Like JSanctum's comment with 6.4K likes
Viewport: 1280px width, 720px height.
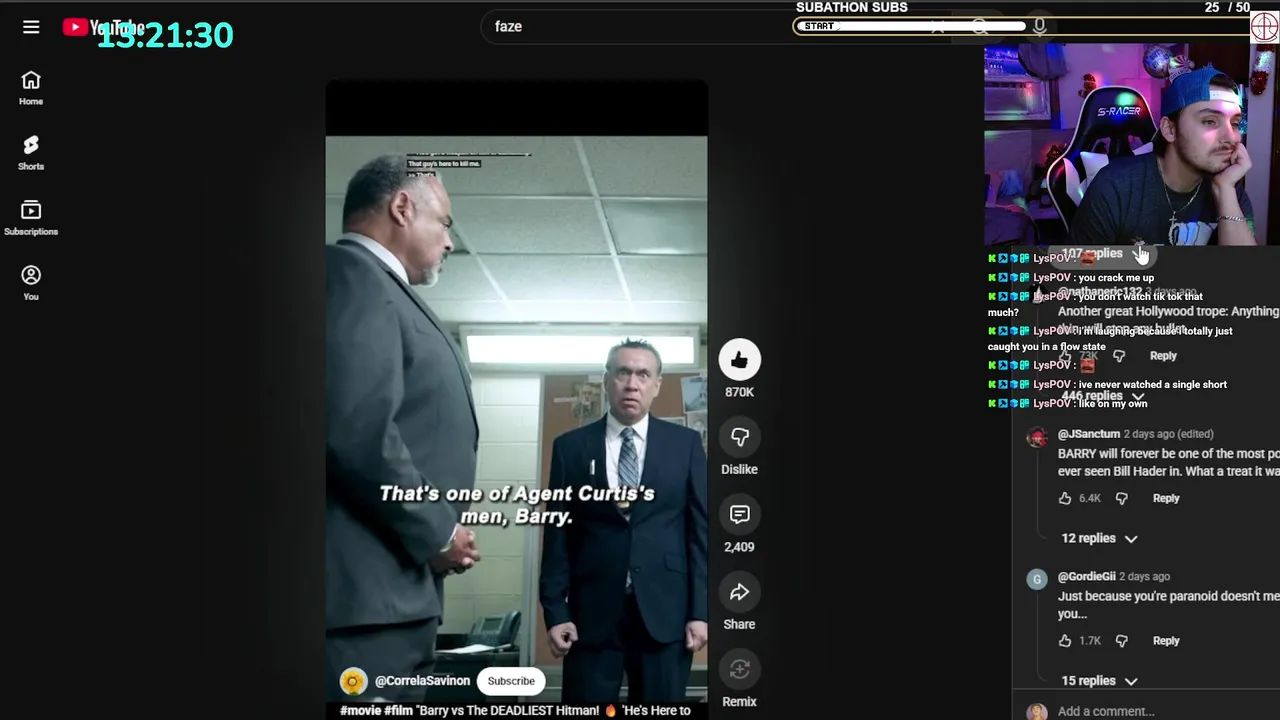tap(1065, 498)
